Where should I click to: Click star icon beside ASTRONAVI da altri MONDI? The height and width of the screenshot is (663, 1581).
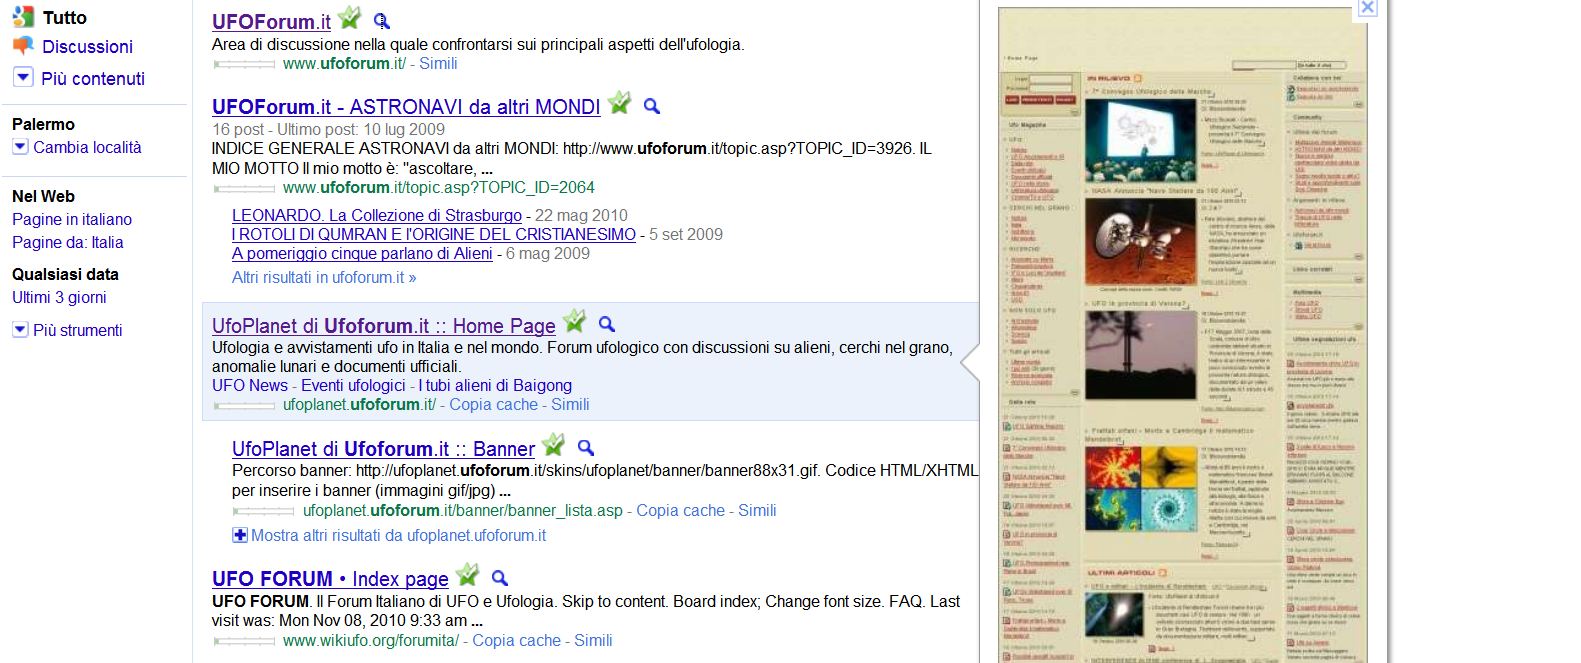click(620, 102)
